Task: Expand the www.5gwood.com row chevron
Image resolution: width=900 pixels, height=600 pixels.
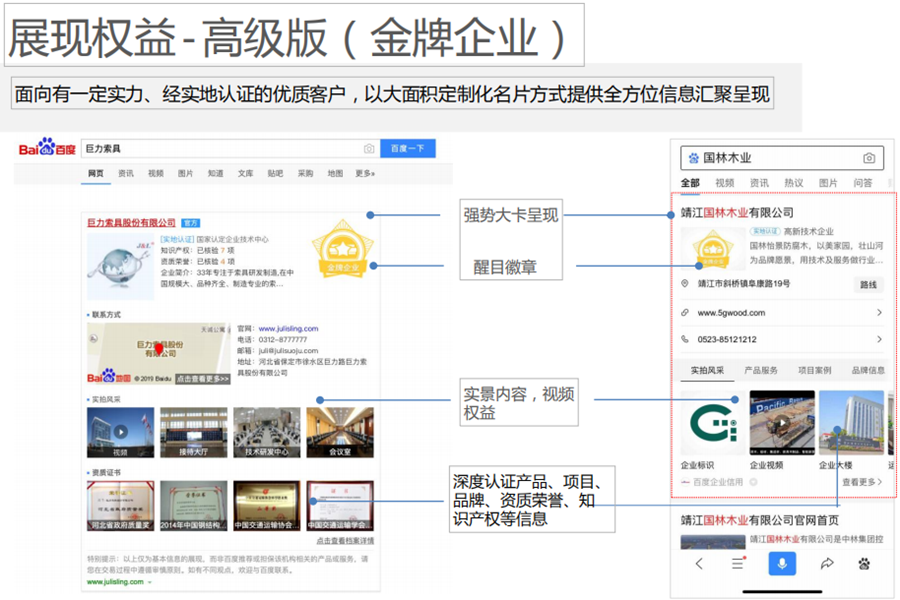Action: click(879, 312)
